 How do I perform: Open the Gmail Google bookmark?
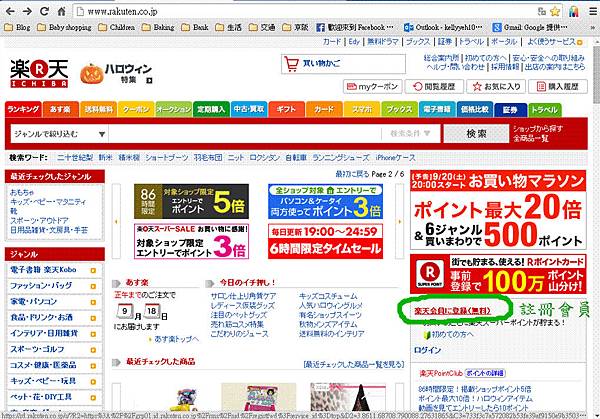(x=530, y=27)
